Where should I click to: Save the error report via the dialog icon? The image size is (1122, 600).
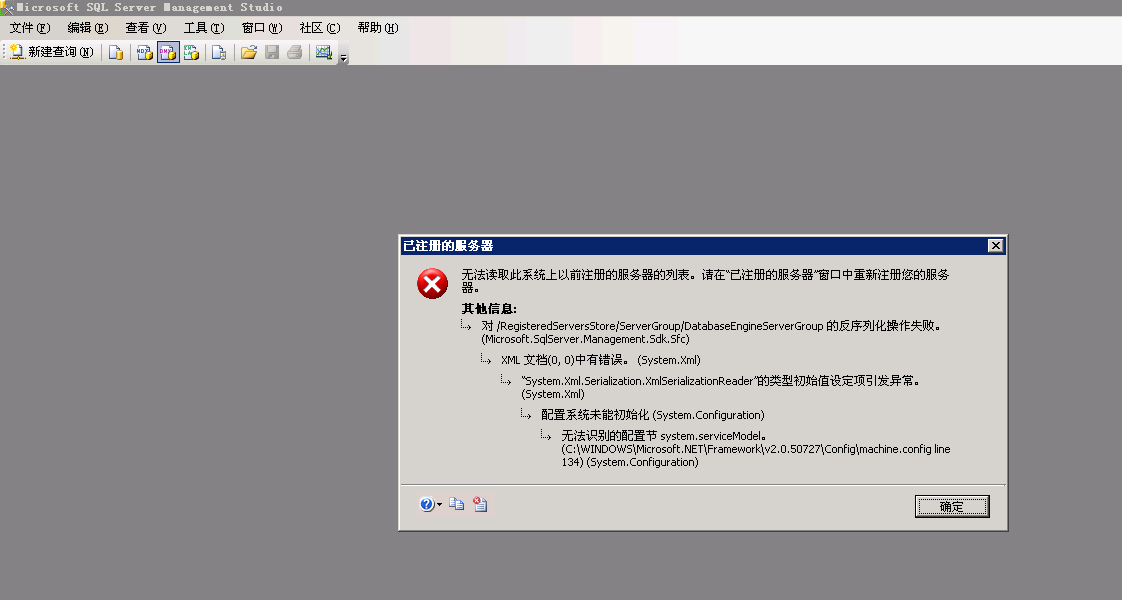point(481,504)
